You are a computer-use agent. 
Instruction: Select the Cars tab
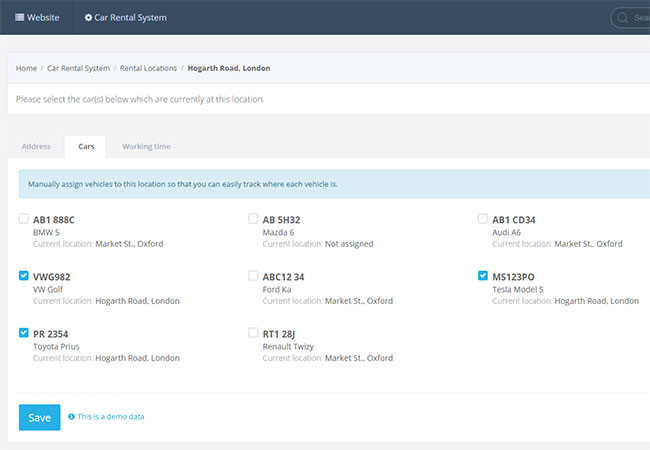pyautogui.click(x=86, y=146)
